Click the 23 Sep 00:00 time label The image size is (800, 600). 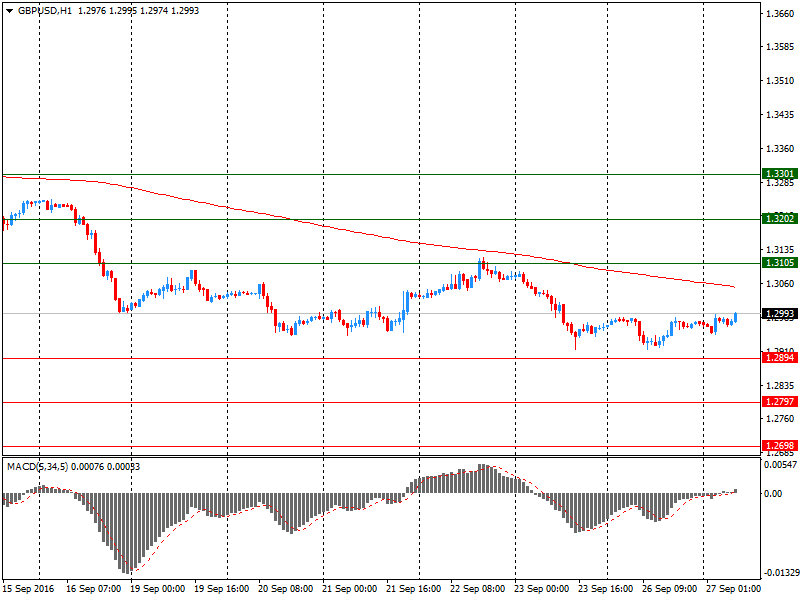[541, 589]
